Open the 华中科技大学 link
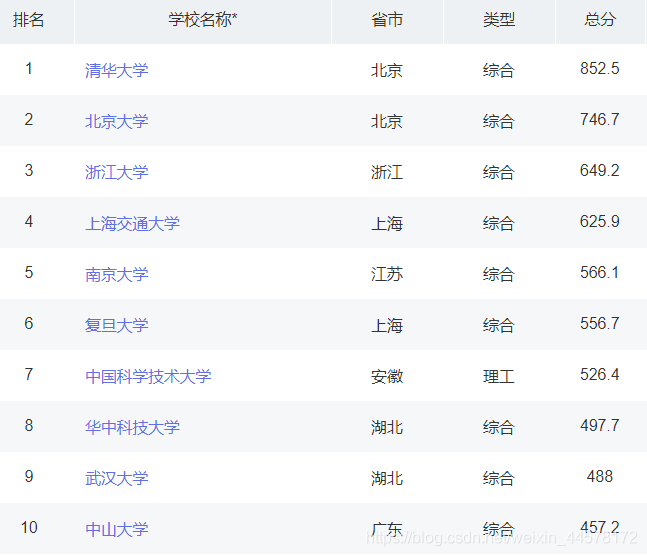Image resolution: width=647 pixels, height=556 pixels. [x=132, y=427]
